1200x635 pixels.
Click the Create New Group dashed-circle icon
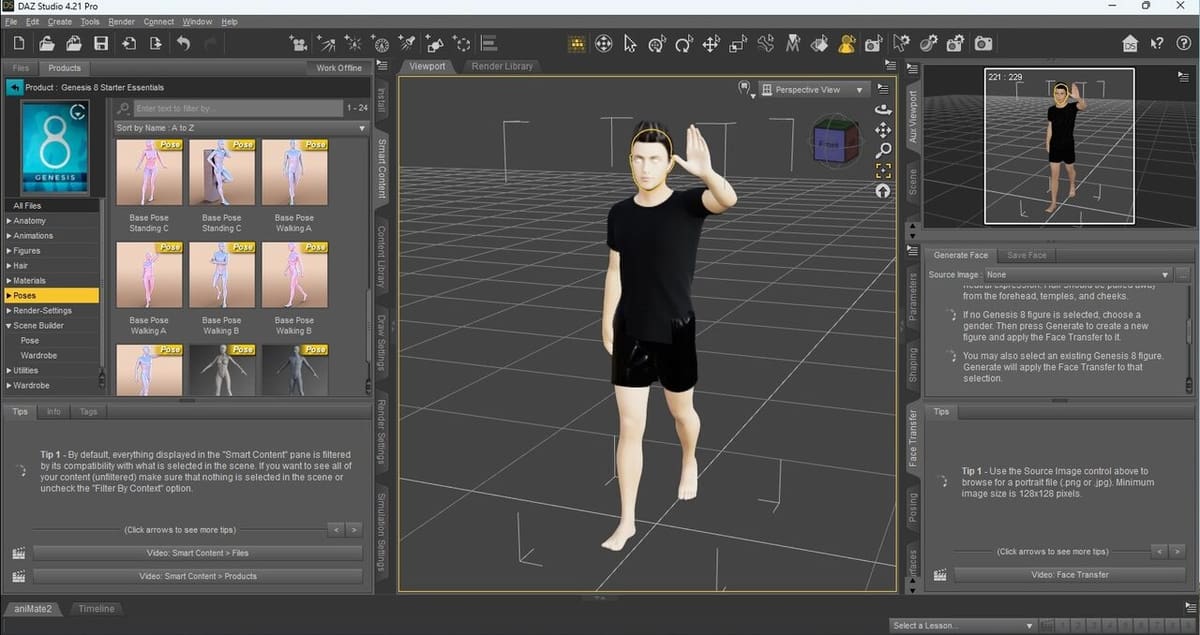462,43
